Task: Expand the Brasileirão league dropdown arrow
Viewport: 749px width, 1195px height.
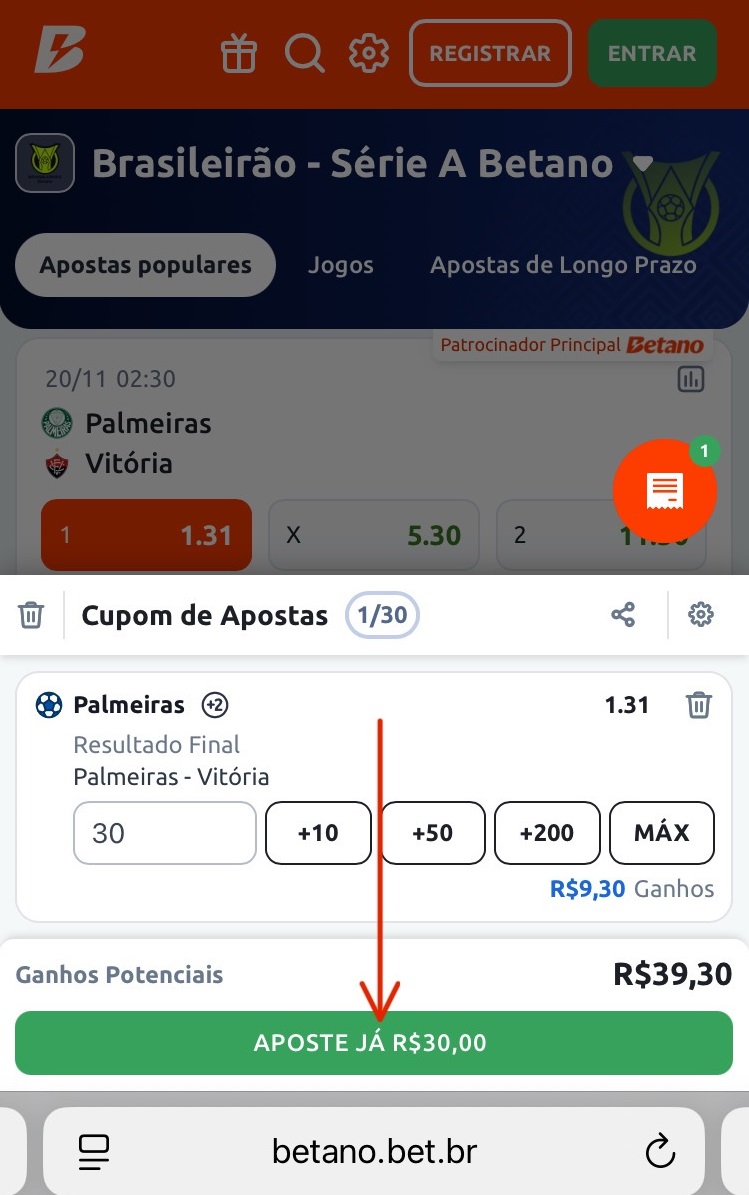Action: (x=643, y=163)
